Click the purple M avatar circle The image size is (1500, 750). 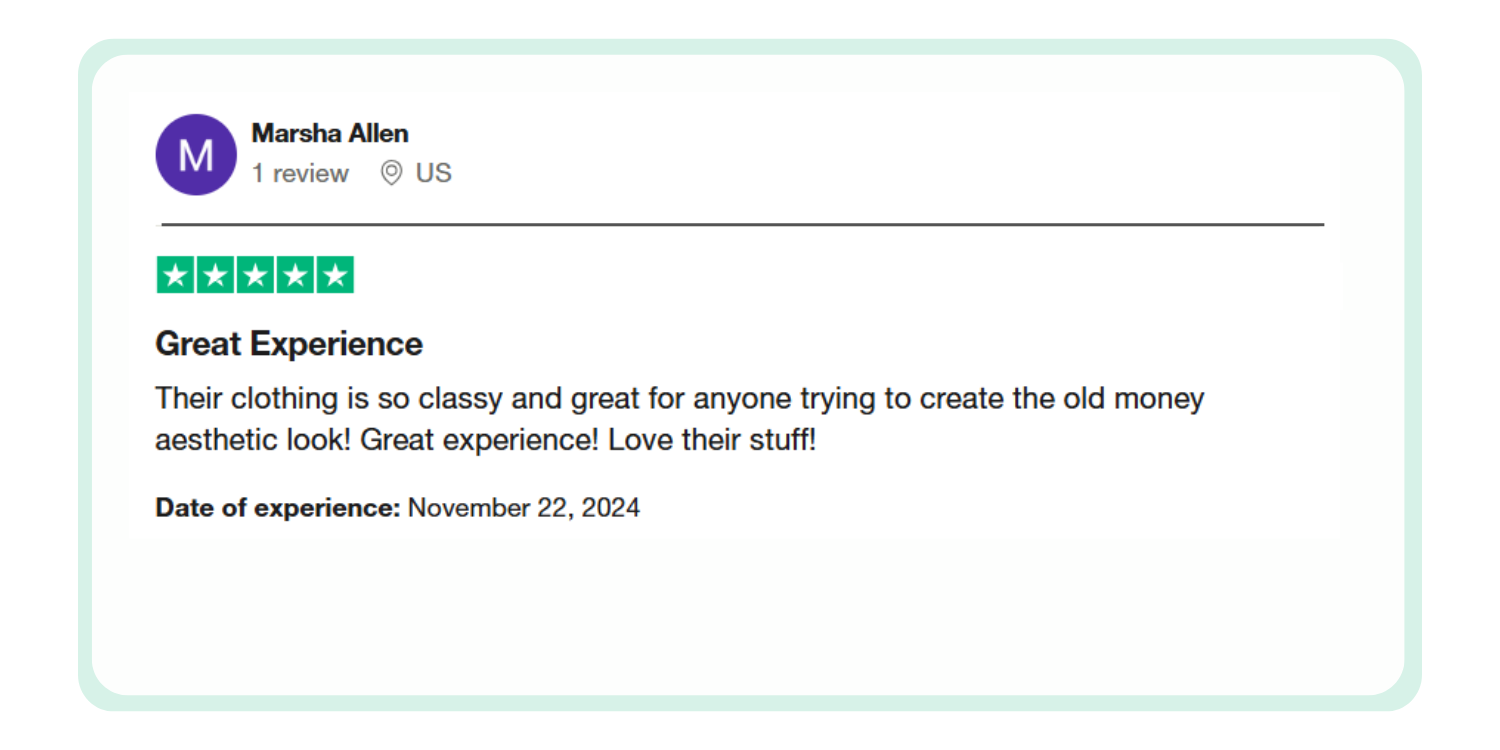(x=196, y=155)
